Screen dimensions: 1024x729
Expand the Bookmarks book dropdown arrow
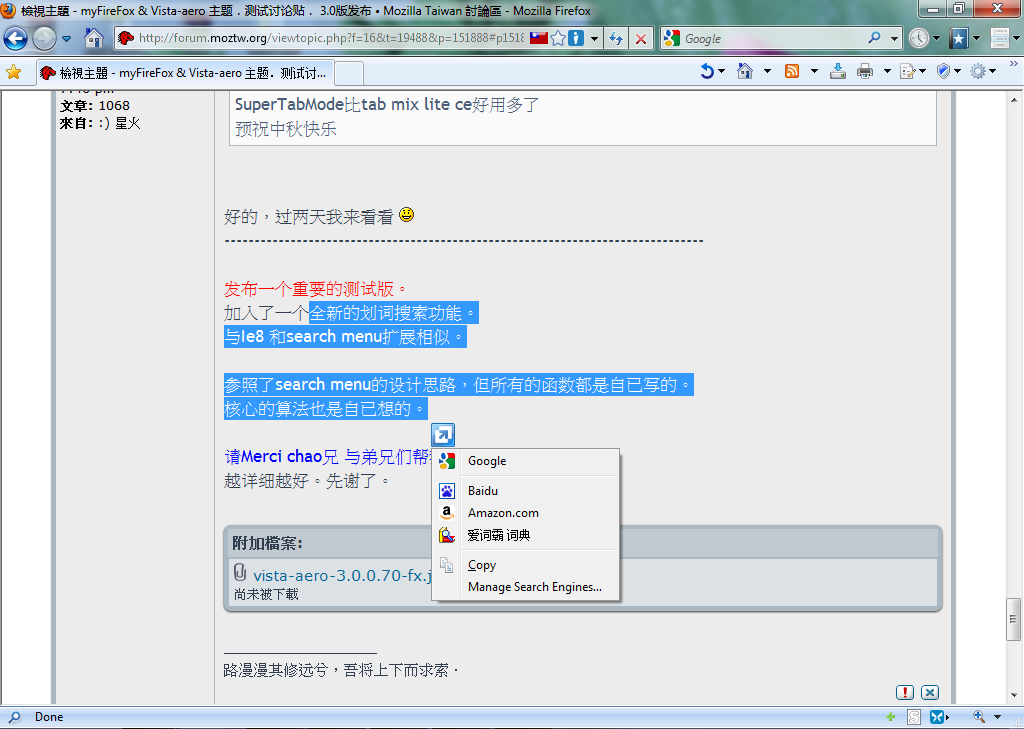pyautogui.click(x=976, y=39)
